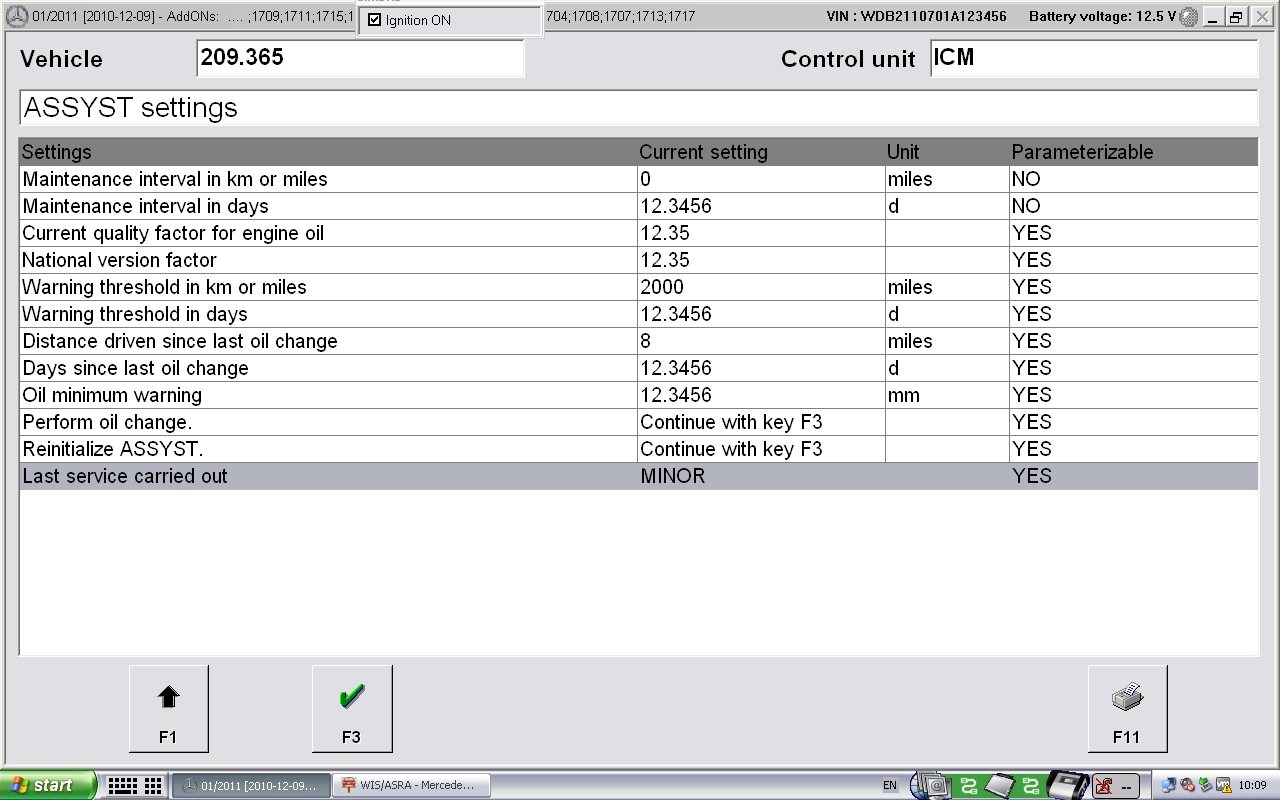Click the Vehicle field showing 209.365

362,58
